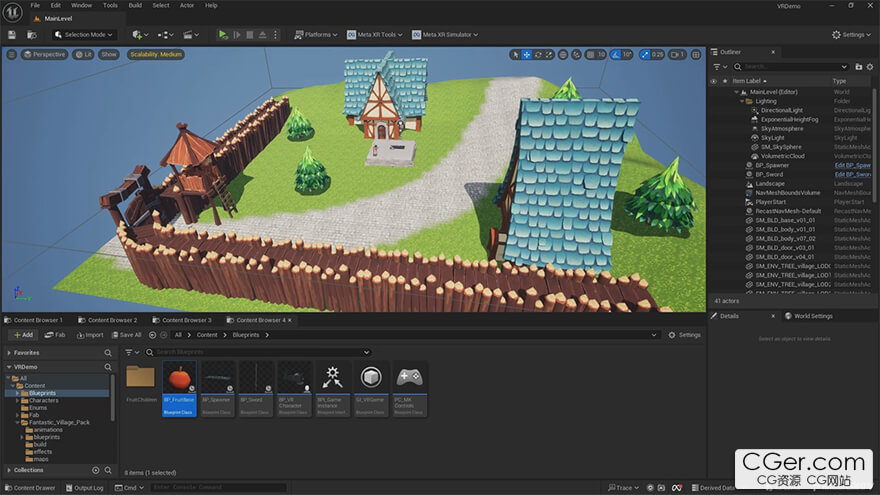Toggle the visibility eye column in Outliner

pyautogui.click(x=714, y=81)
